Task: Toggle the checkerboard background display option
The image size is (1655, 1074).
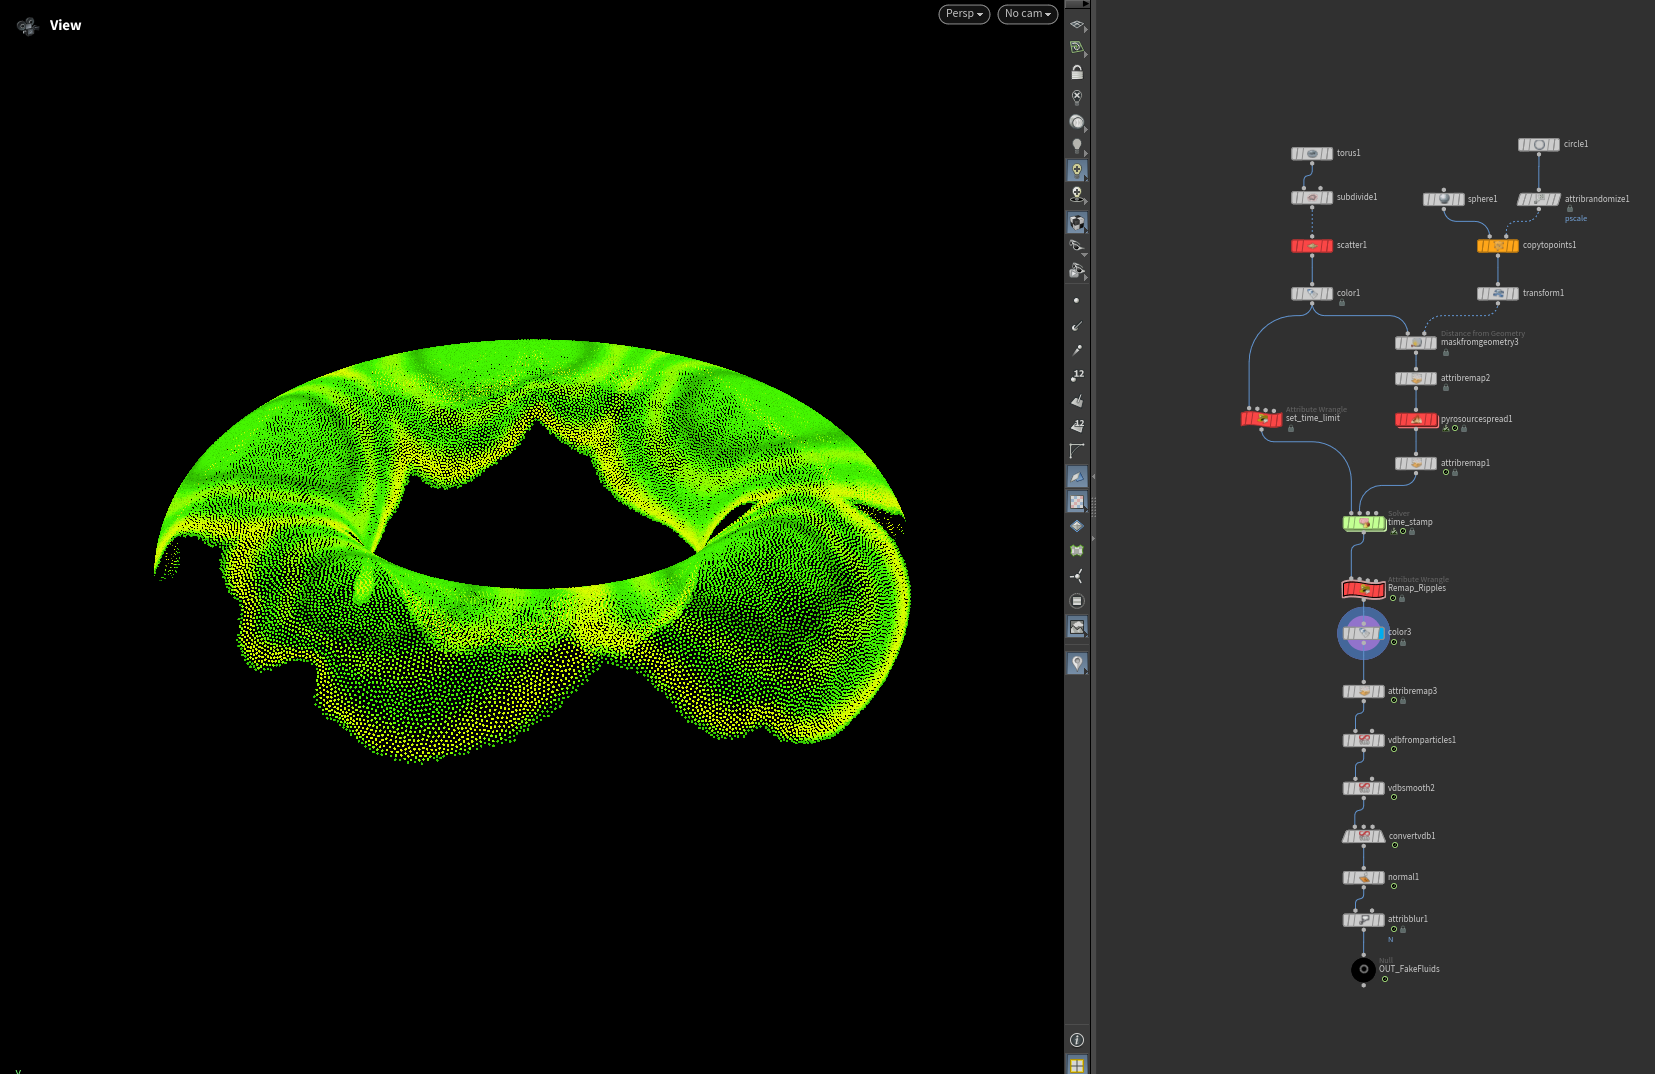Action: (1076, 502)
